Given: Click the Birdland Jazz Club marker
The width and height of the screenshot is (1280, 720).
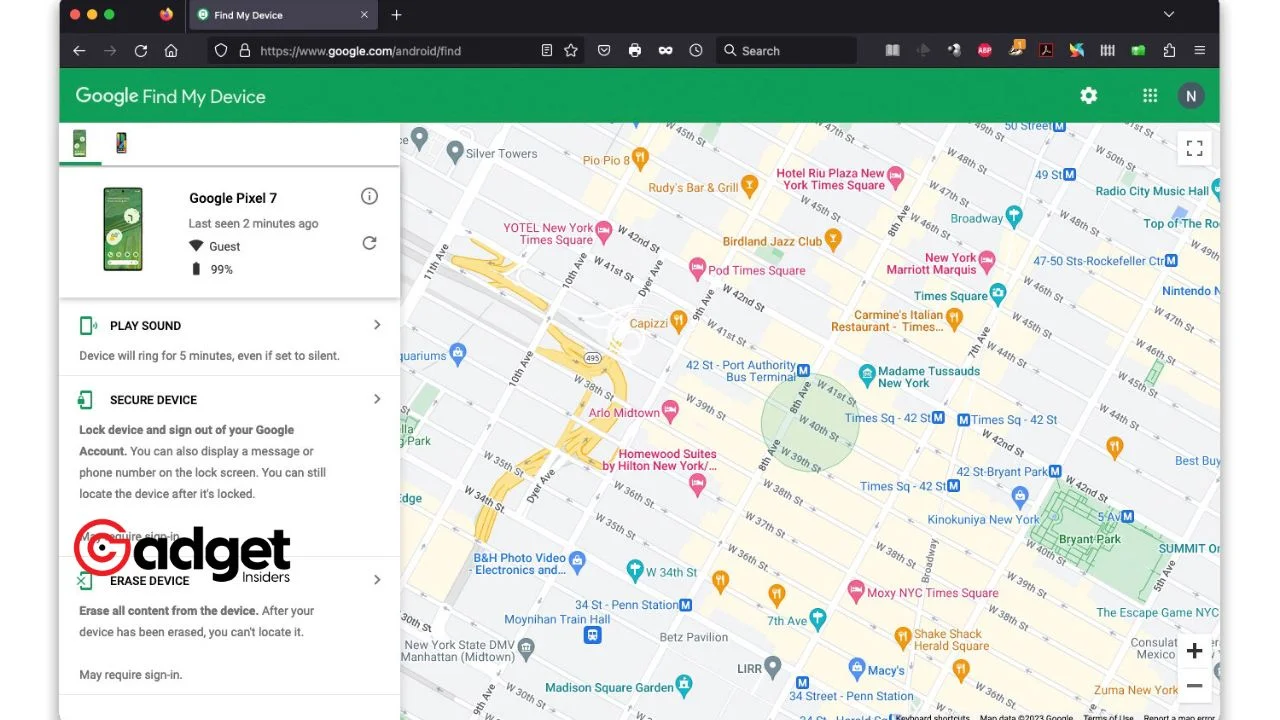Looking at the screenshot, I should pos(833,239).
